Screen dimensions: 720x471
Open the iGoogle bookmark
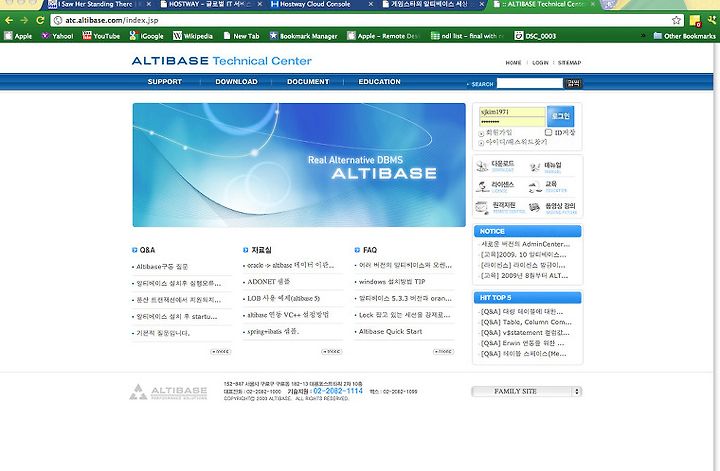pos(146,36)
